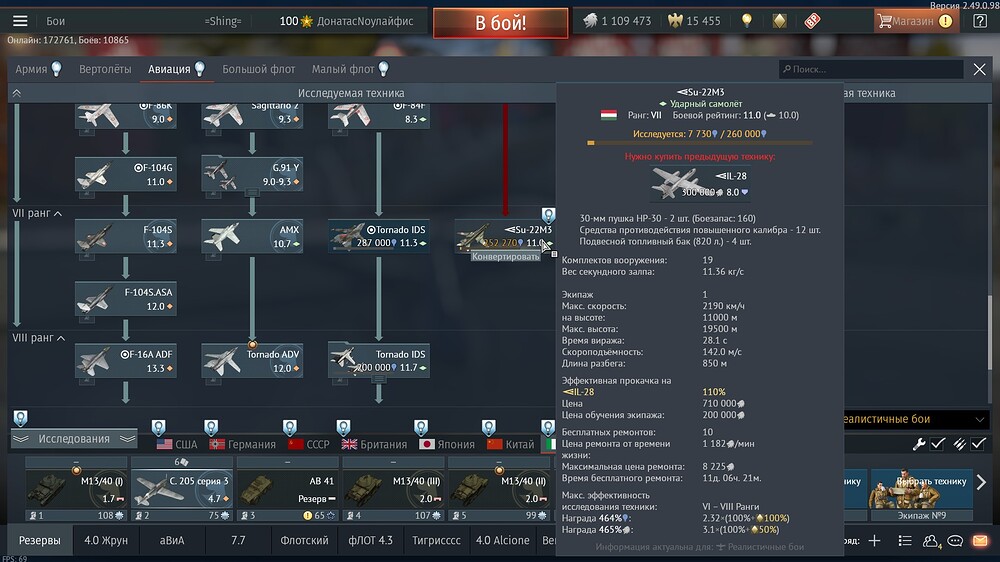The height and width of the screenshot is (562, 1000).
Task: Show next crew slots with right arrow
Action: [981, 482]
